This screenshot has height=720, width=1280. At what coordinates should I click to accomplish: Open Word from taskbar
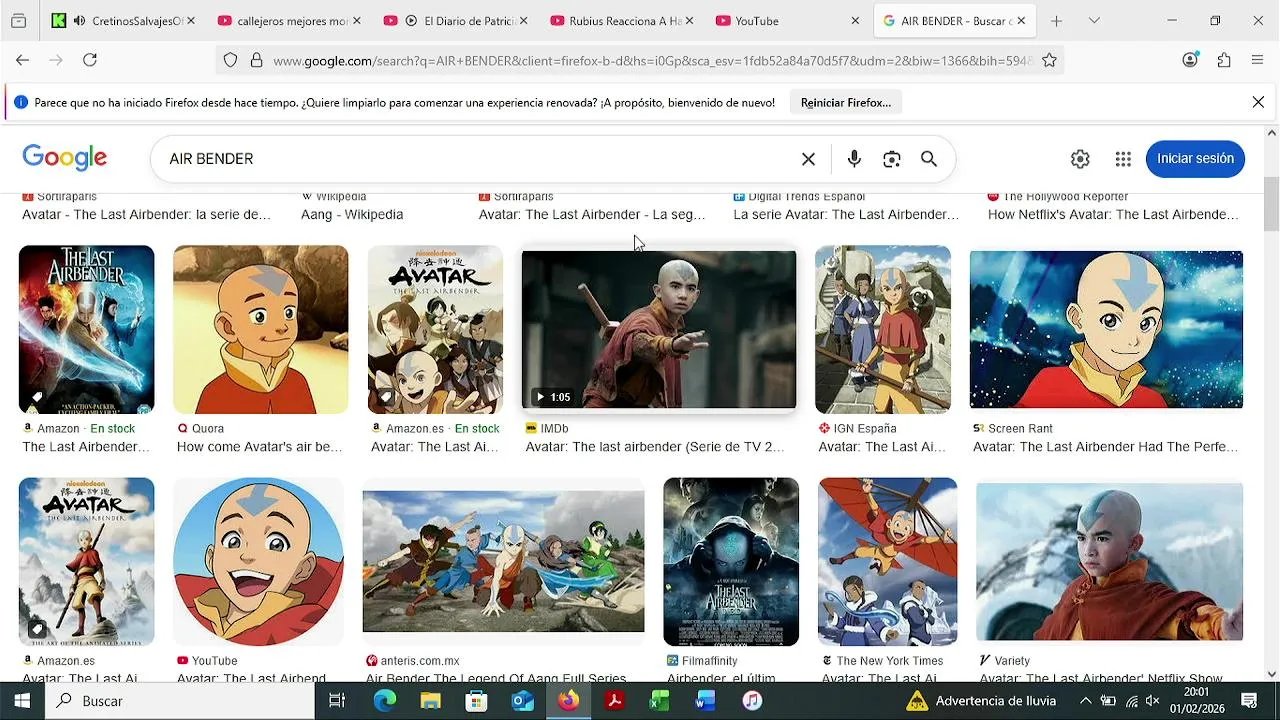click(x=706, y=701)
